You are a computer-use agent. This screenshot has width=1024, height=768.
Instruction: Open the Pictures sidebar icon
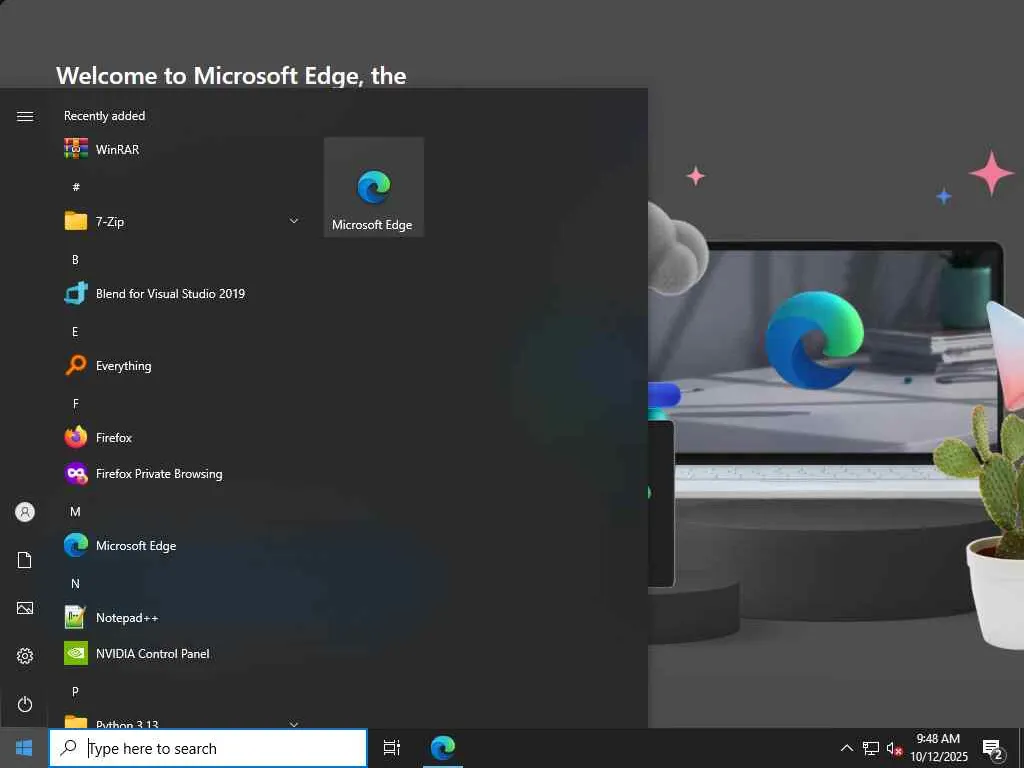25,608
